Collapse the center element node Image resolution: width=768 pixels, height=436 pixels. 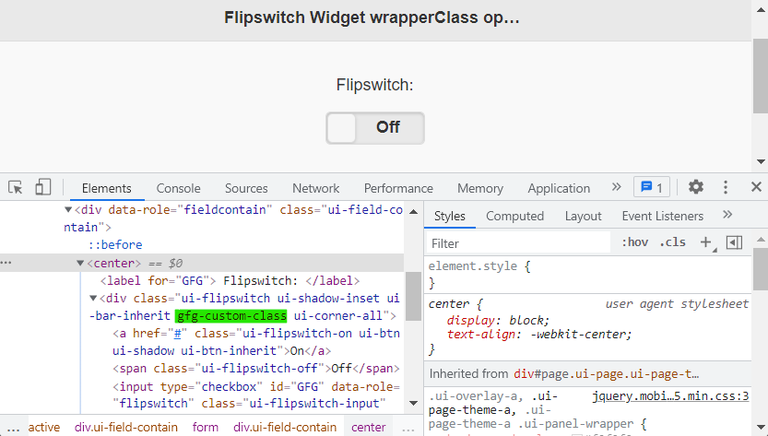[80, 263]
